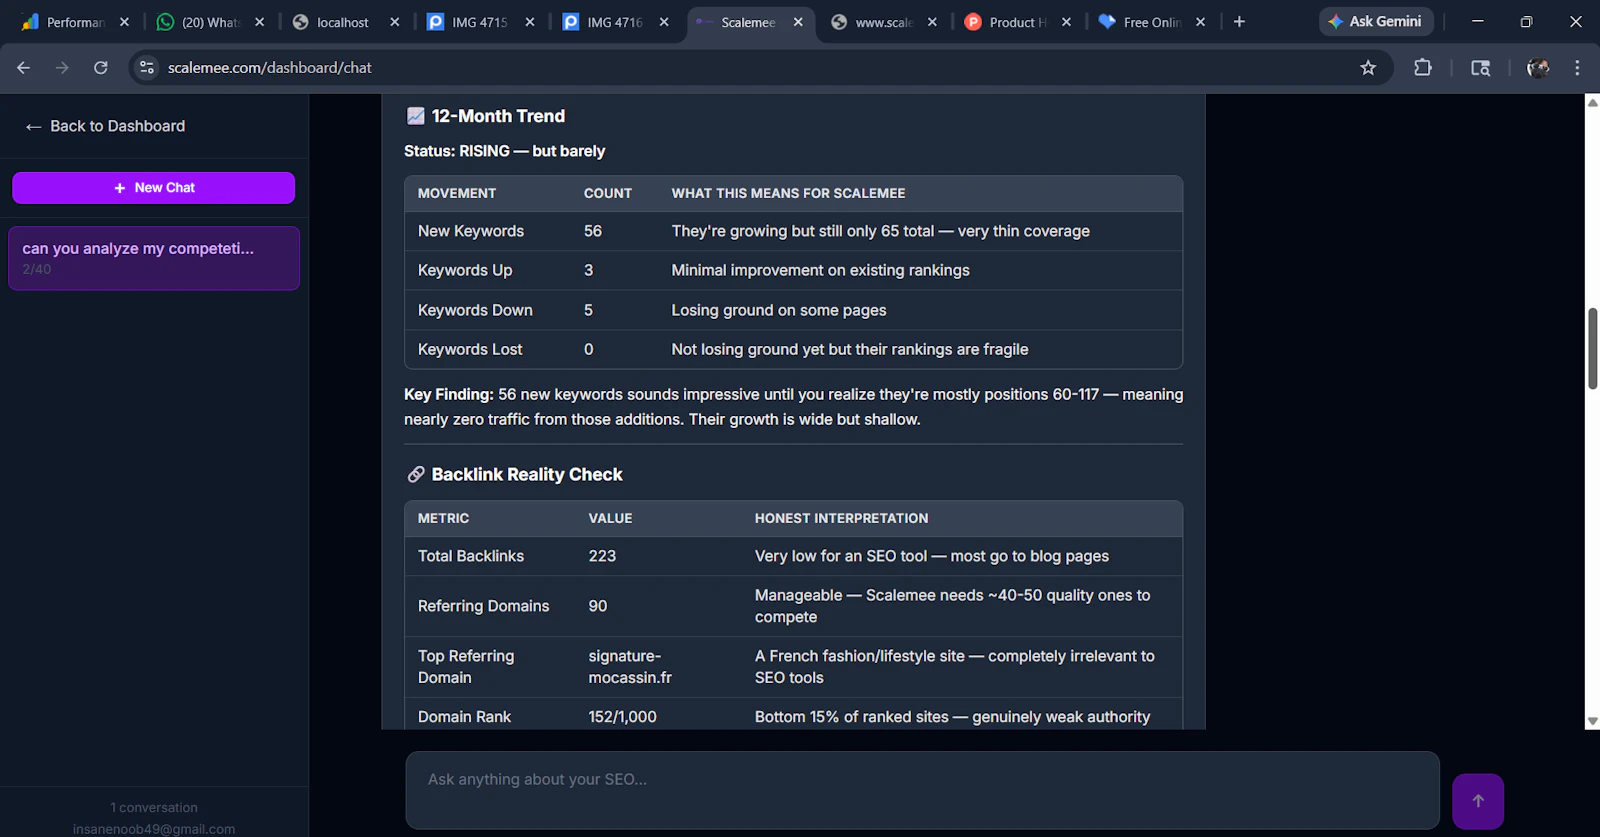Focus the 'Ask anything about your SEO' input
The width and height of the screenshot is (1600, 837).
pyautogui.click(x=922, y=790)
